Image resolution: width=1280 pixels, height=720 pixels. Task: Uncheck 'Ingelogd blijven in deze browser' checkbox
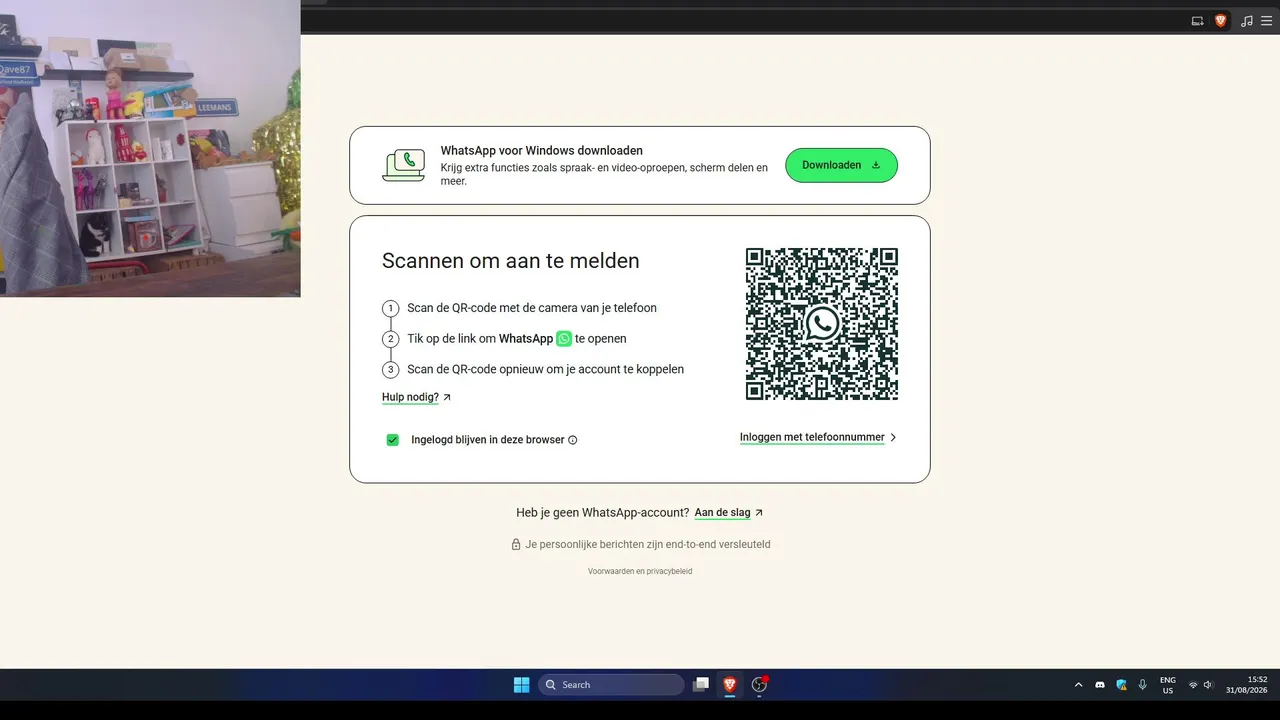[393, 440]
